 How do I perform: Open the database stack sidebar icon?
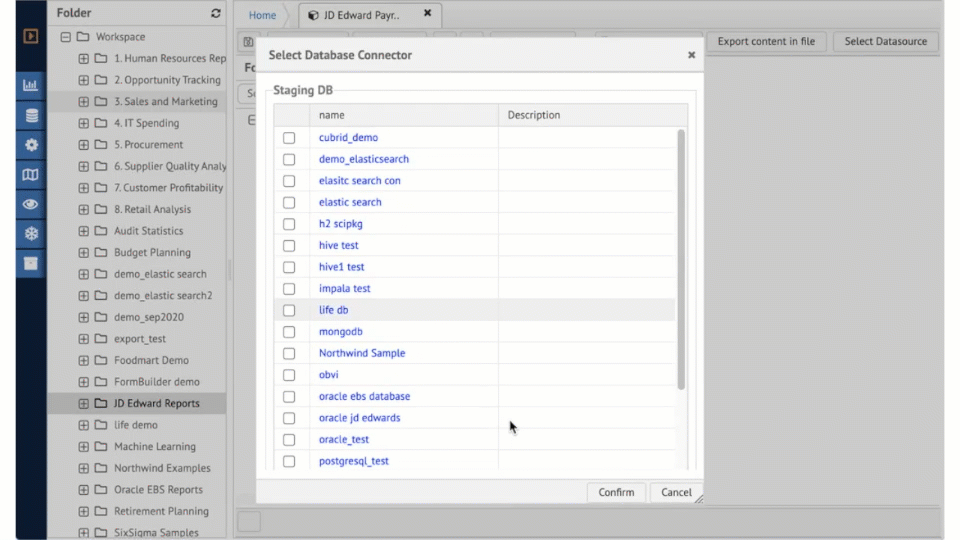coord(31,115)
